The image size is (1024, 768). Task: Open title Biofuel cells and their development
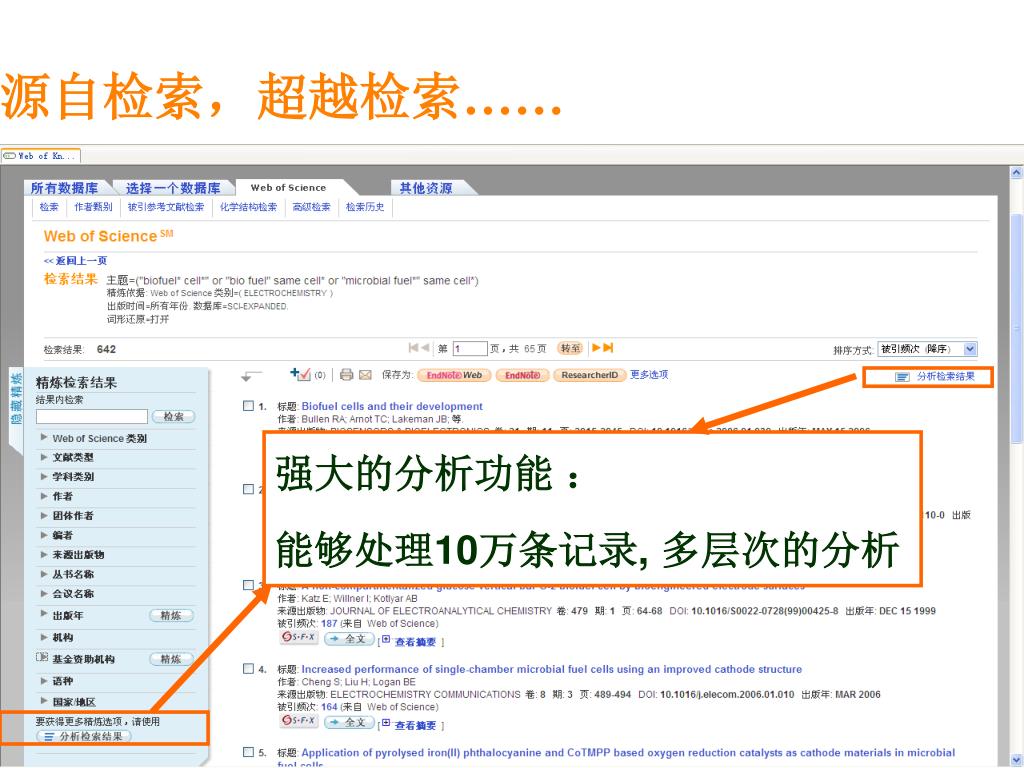tap(392, 406)
